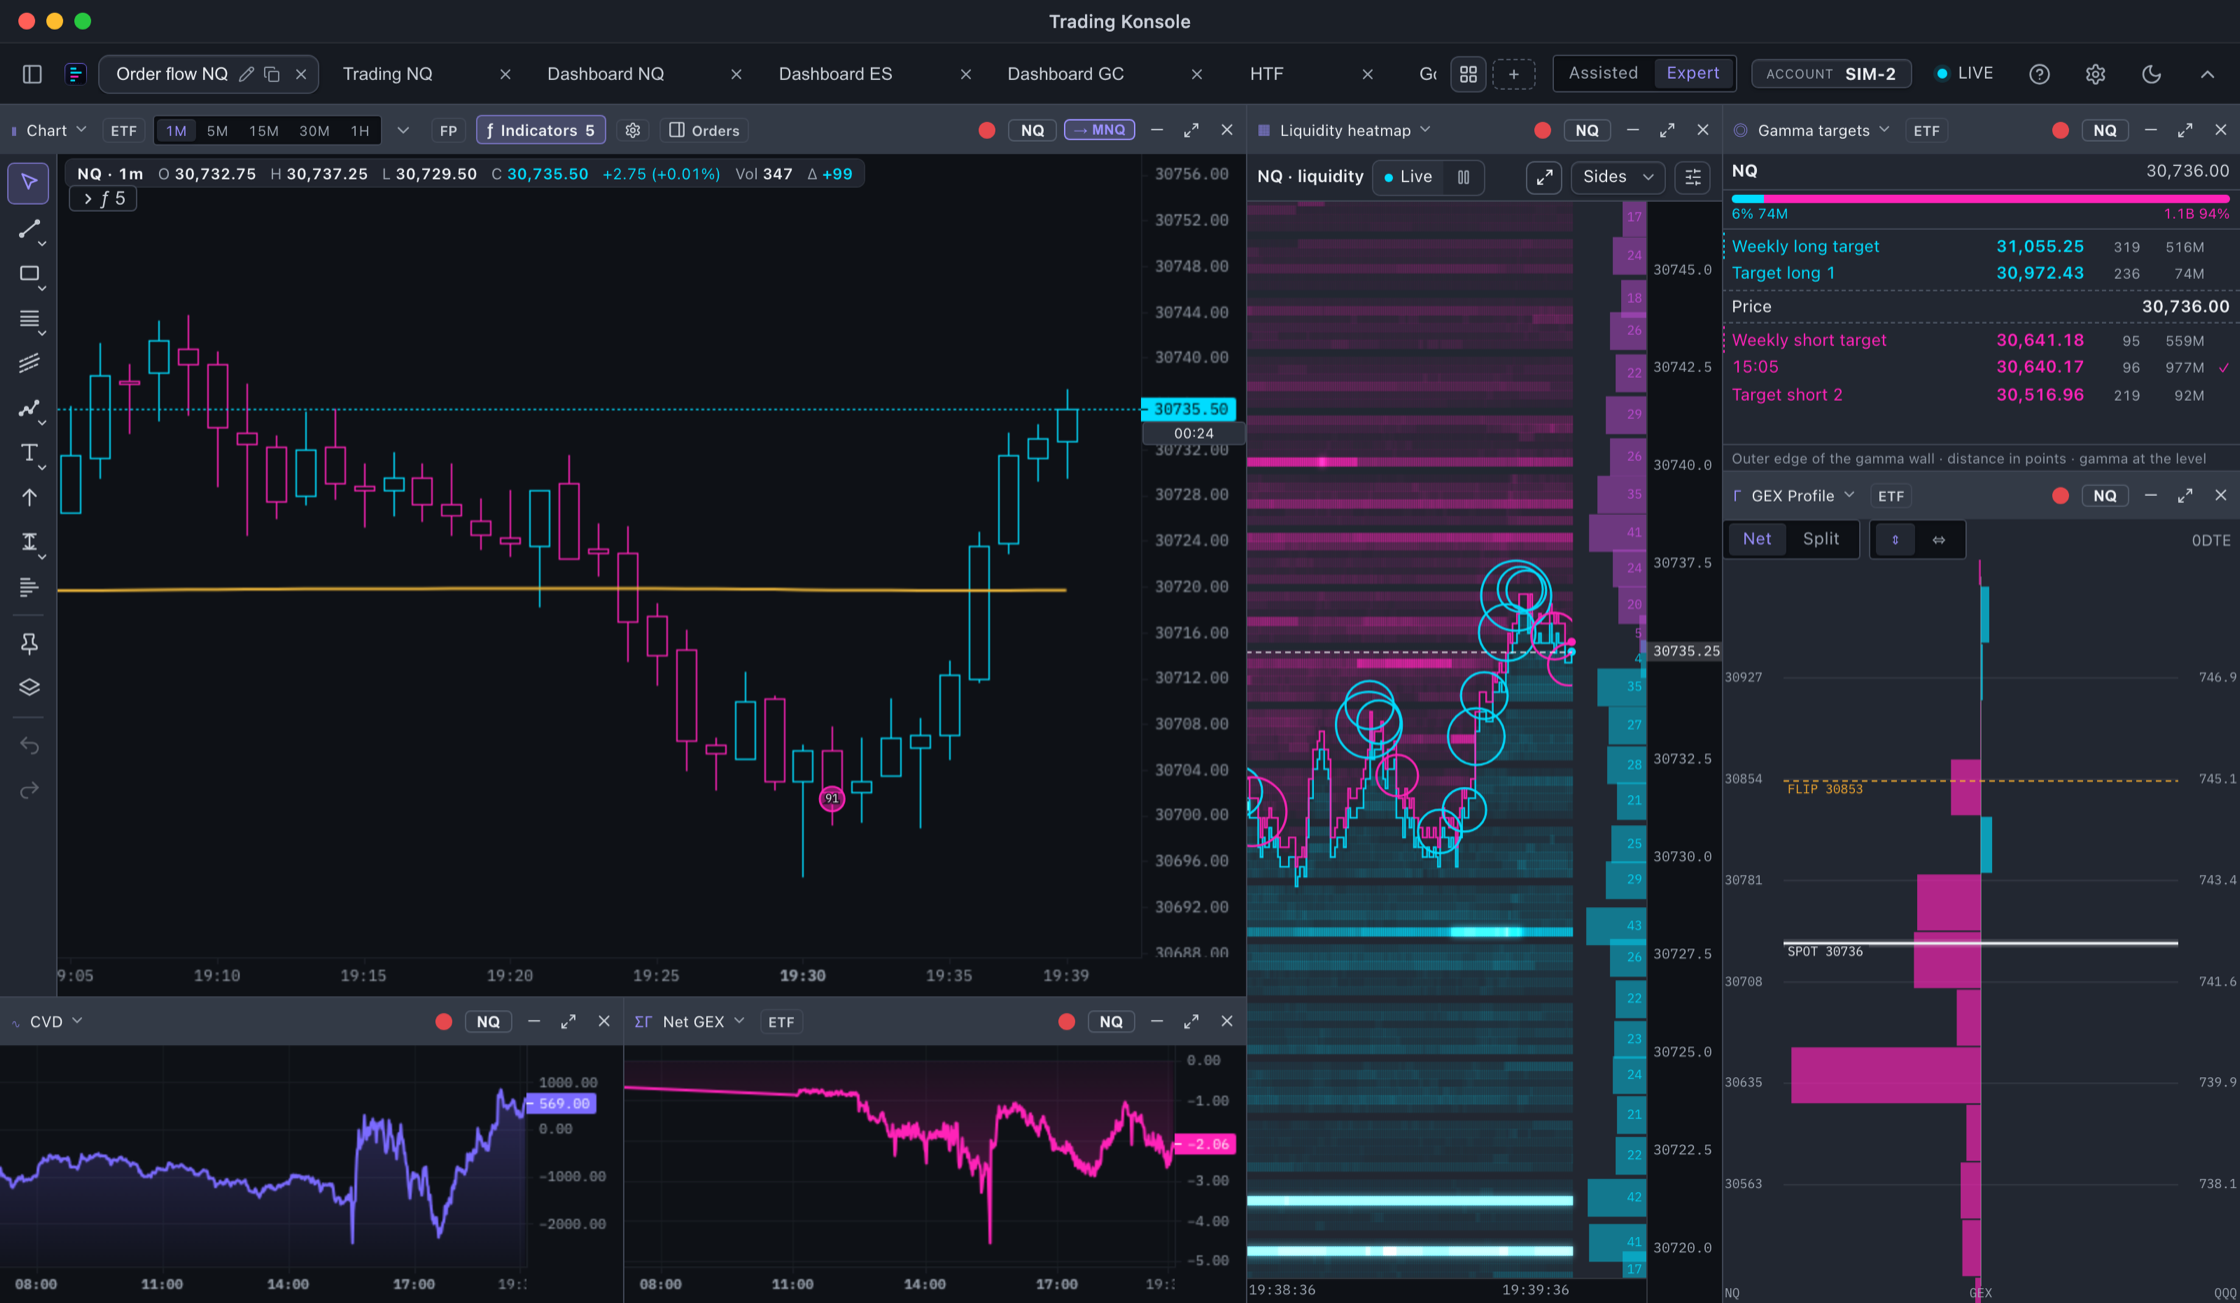Open chart indicator settings gear
Screen dimensions: 2240x1303
click(633, 131)
